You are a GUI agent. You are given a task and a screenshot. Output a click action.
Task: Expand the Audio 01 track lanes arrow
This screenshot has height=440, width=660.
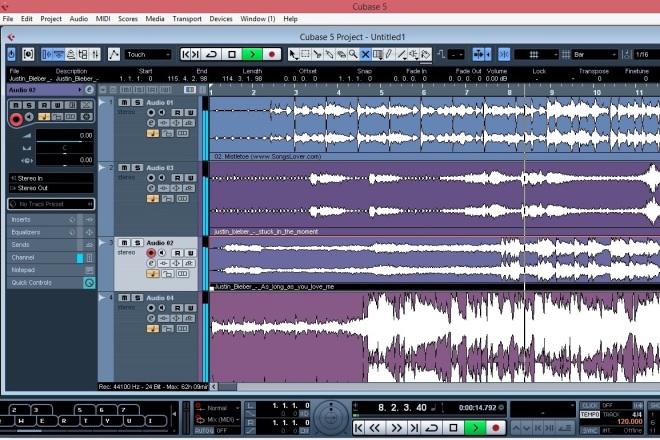102,102
